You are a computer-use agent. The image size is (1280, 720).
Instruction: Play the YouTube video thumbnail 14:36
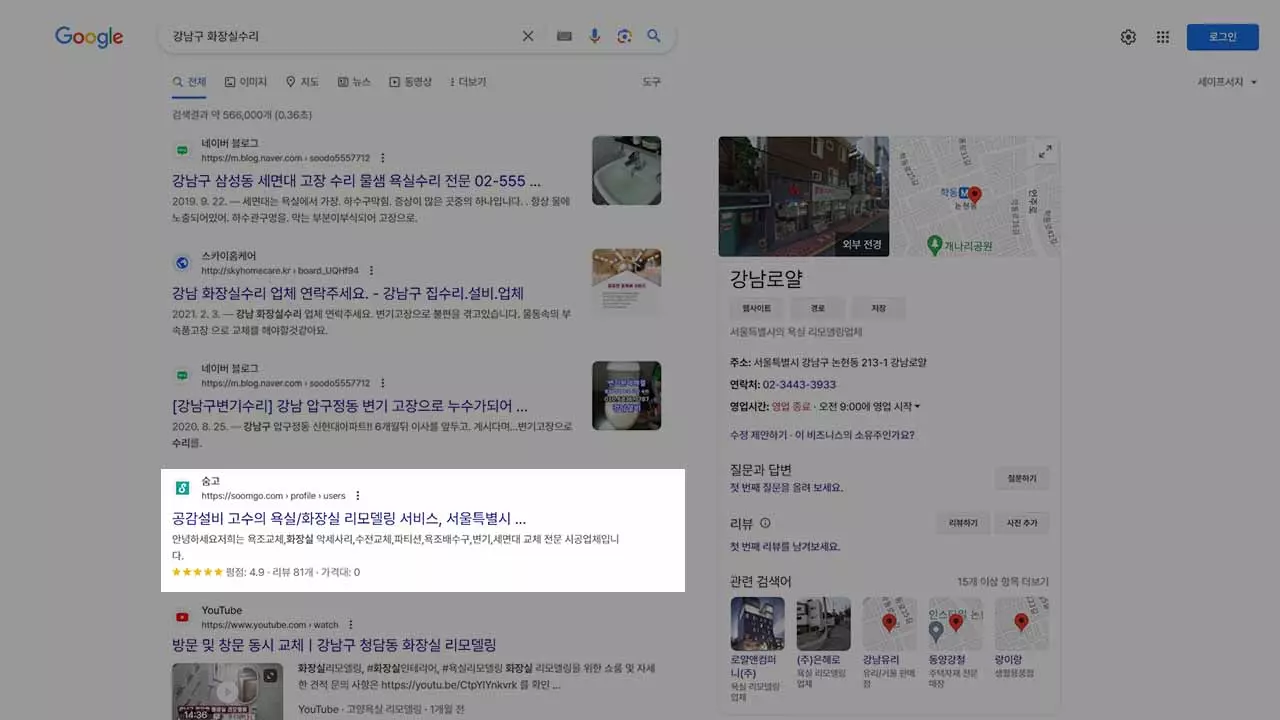point(227,691)
